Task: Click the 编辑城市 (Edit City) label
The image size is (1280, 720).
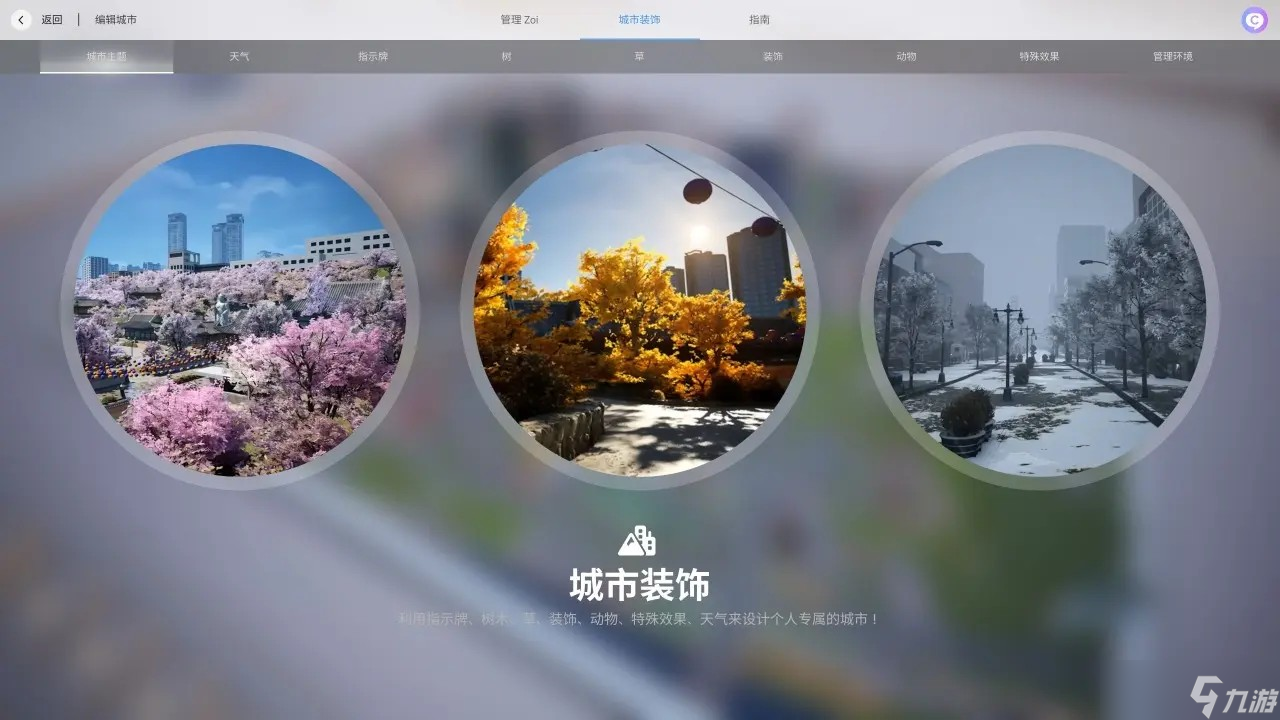Action: point(113,18)
